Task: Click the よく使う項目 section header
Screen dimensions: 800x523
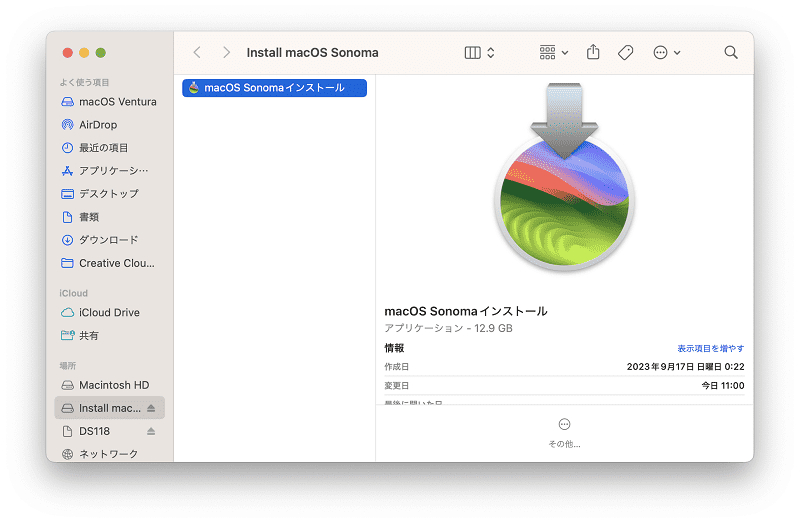Action: click(84, 82)
